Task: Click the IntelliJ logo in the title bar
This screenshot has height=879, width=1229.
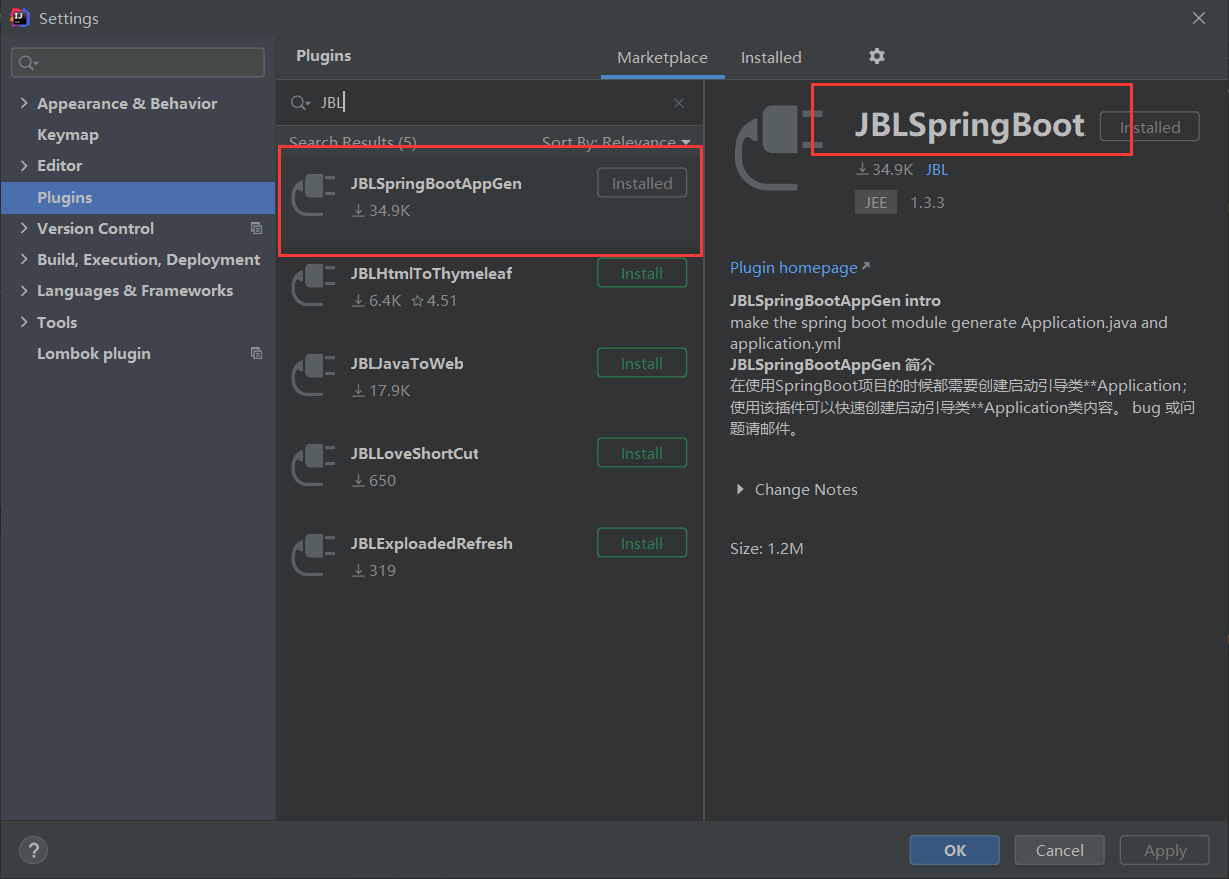Action: click(19, 18)
